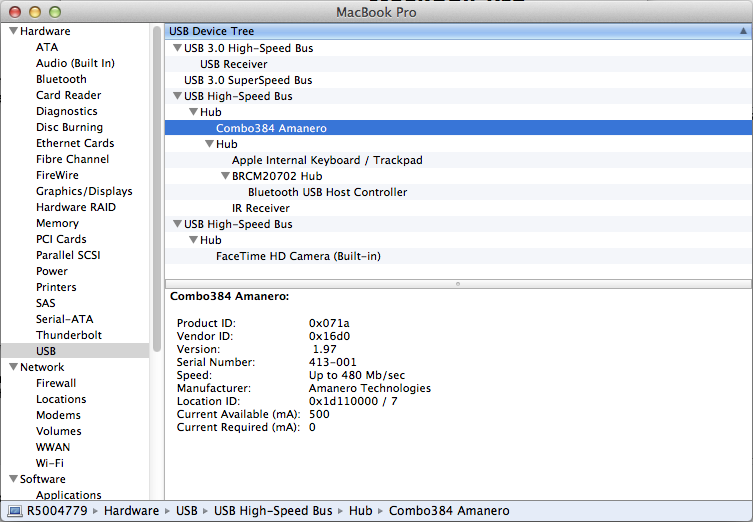Collapse the BRCM20702 Hub triangle
753x522 pixels.
pyautogui.click(x=225, y=176)
